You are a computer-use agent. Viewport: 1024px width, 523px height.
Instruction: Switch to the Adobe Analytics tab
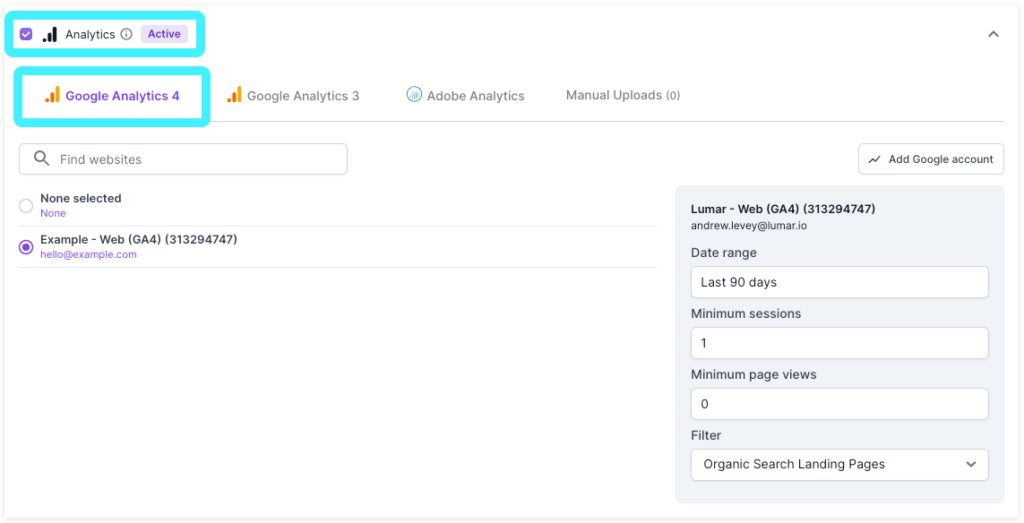475,96
